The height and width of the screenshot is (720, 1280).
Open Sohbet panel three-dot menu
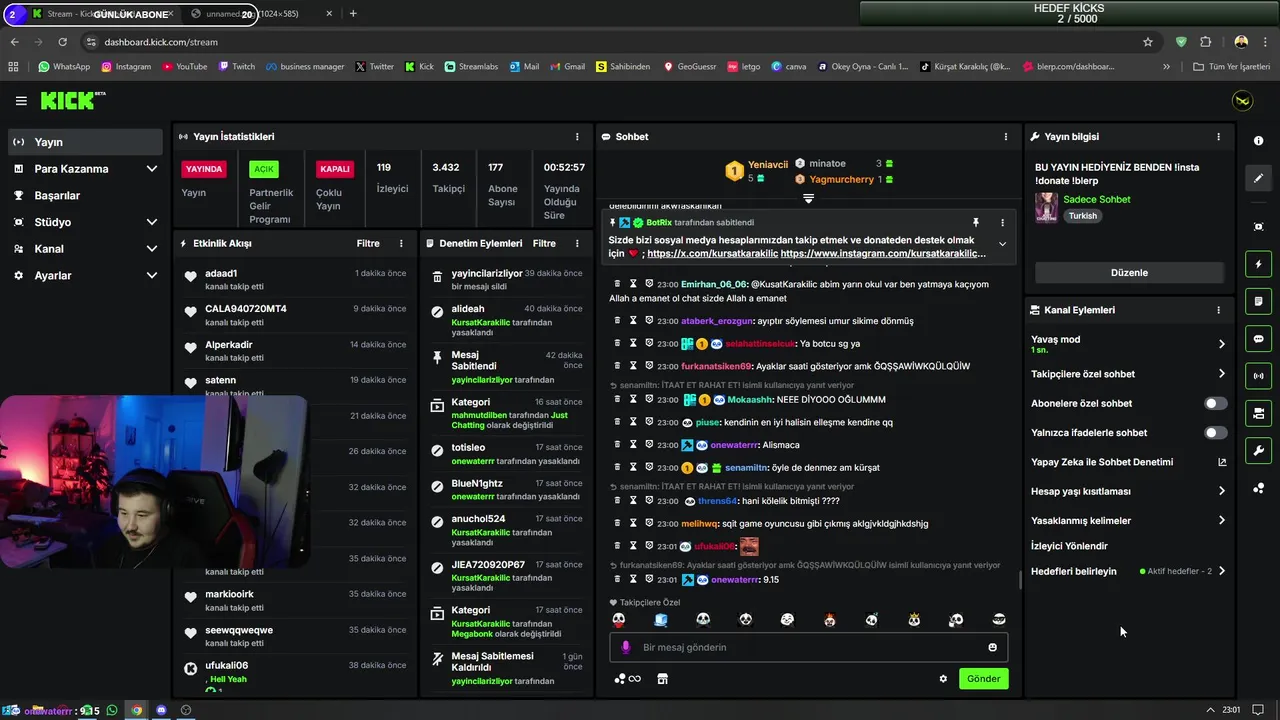tap(1005, 137)
